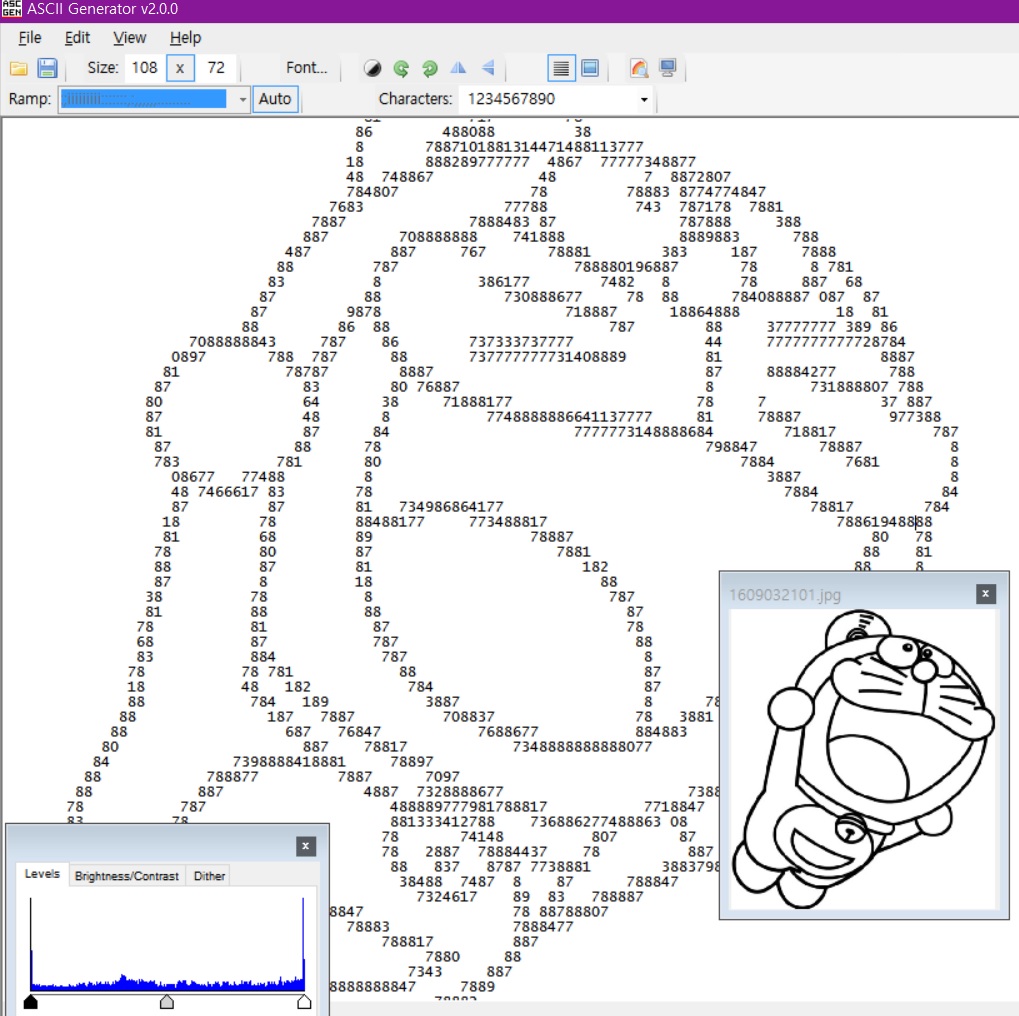
Task: Expand the Characters dropdown arrow
Action: 644,99
